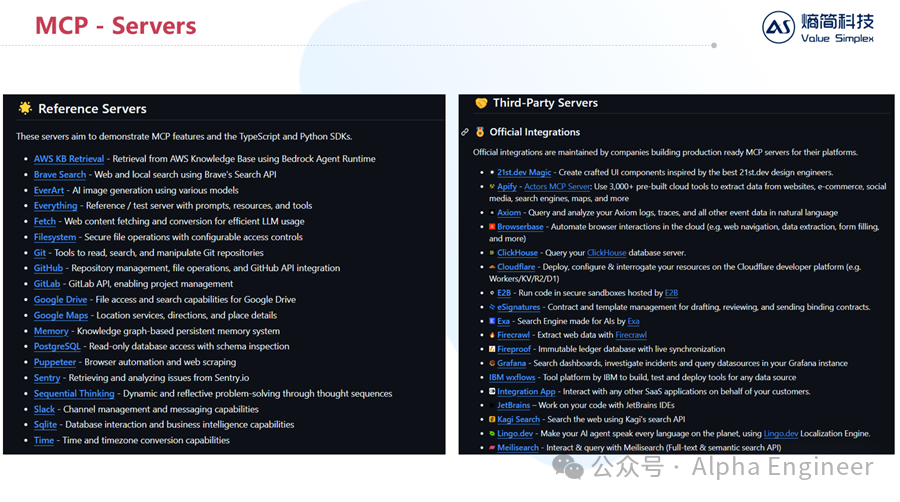900x502 pixels.
Task: Click the medal icon next to Official Integrations
Action: tap(480, 132)
